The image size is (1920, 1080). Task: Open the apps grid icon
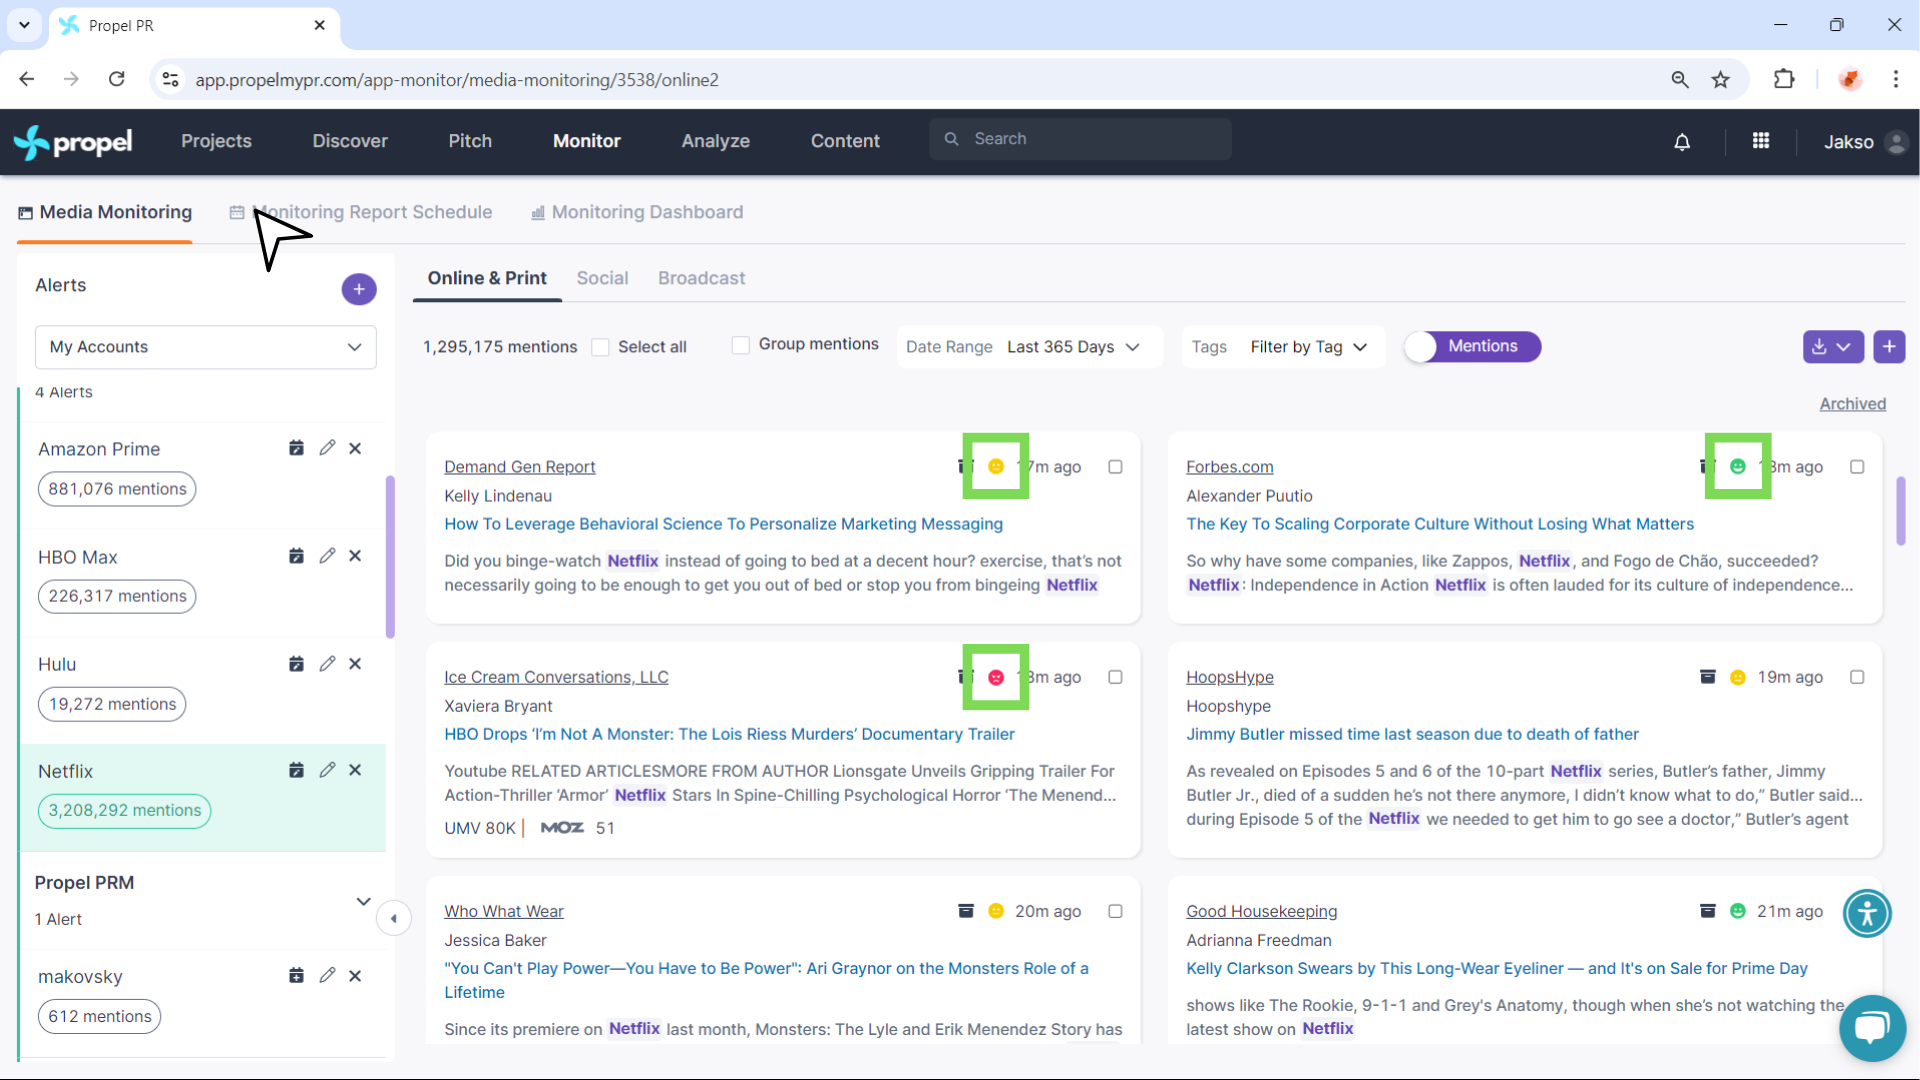[x=1761, y=141]
